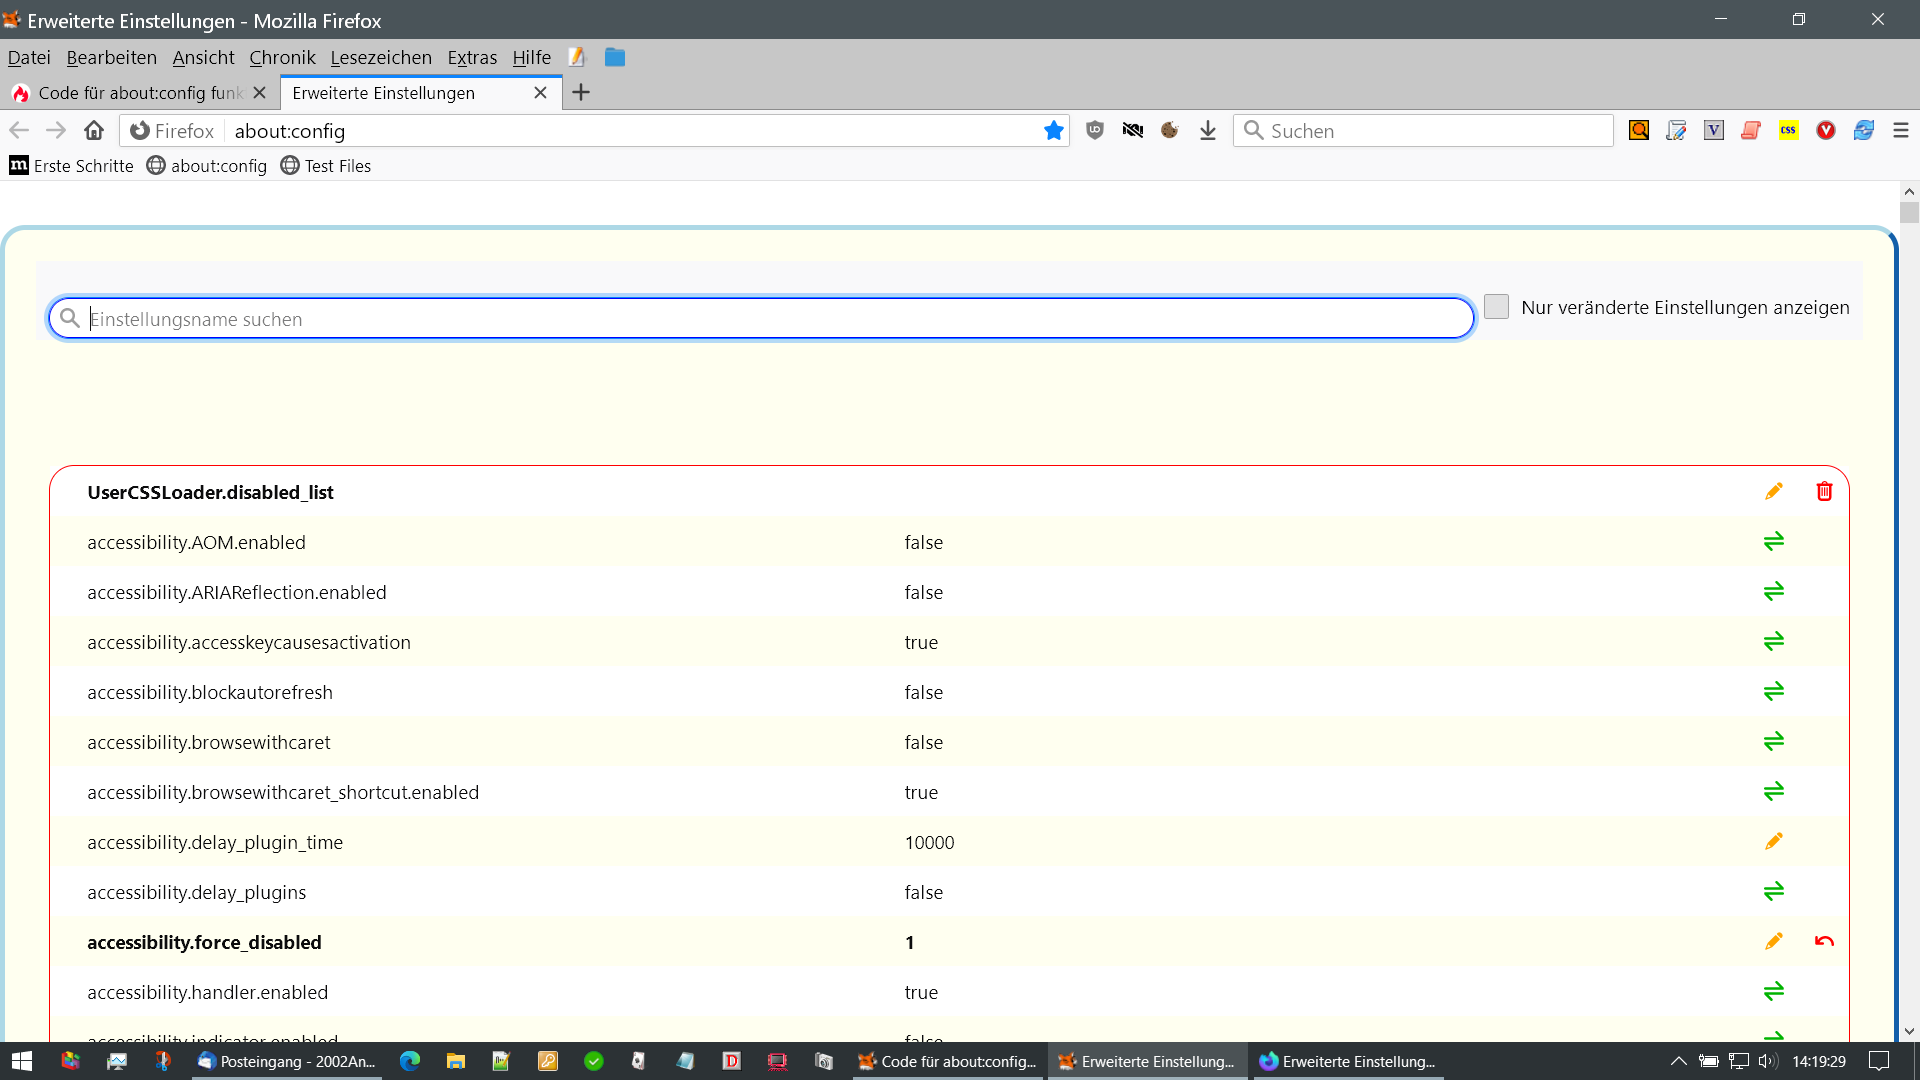Open a new tab with plus button

(581, 93)
